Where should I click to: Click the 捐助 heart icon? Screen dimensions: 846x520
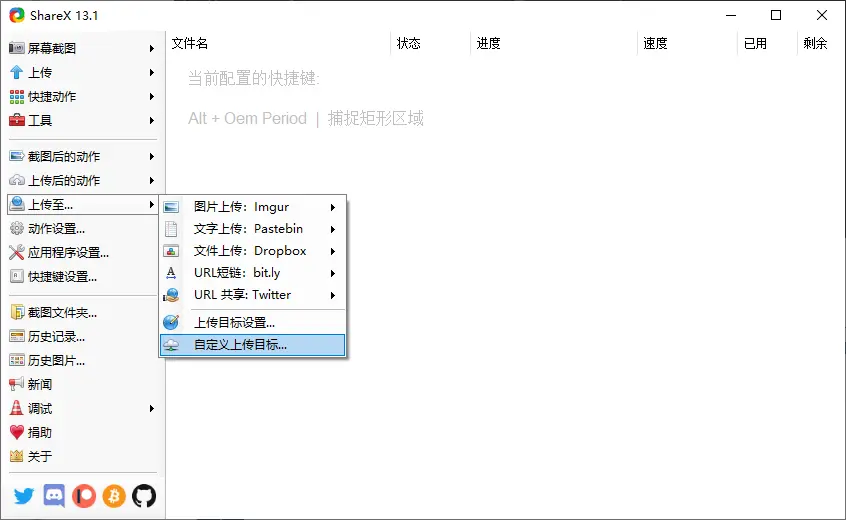17,432
